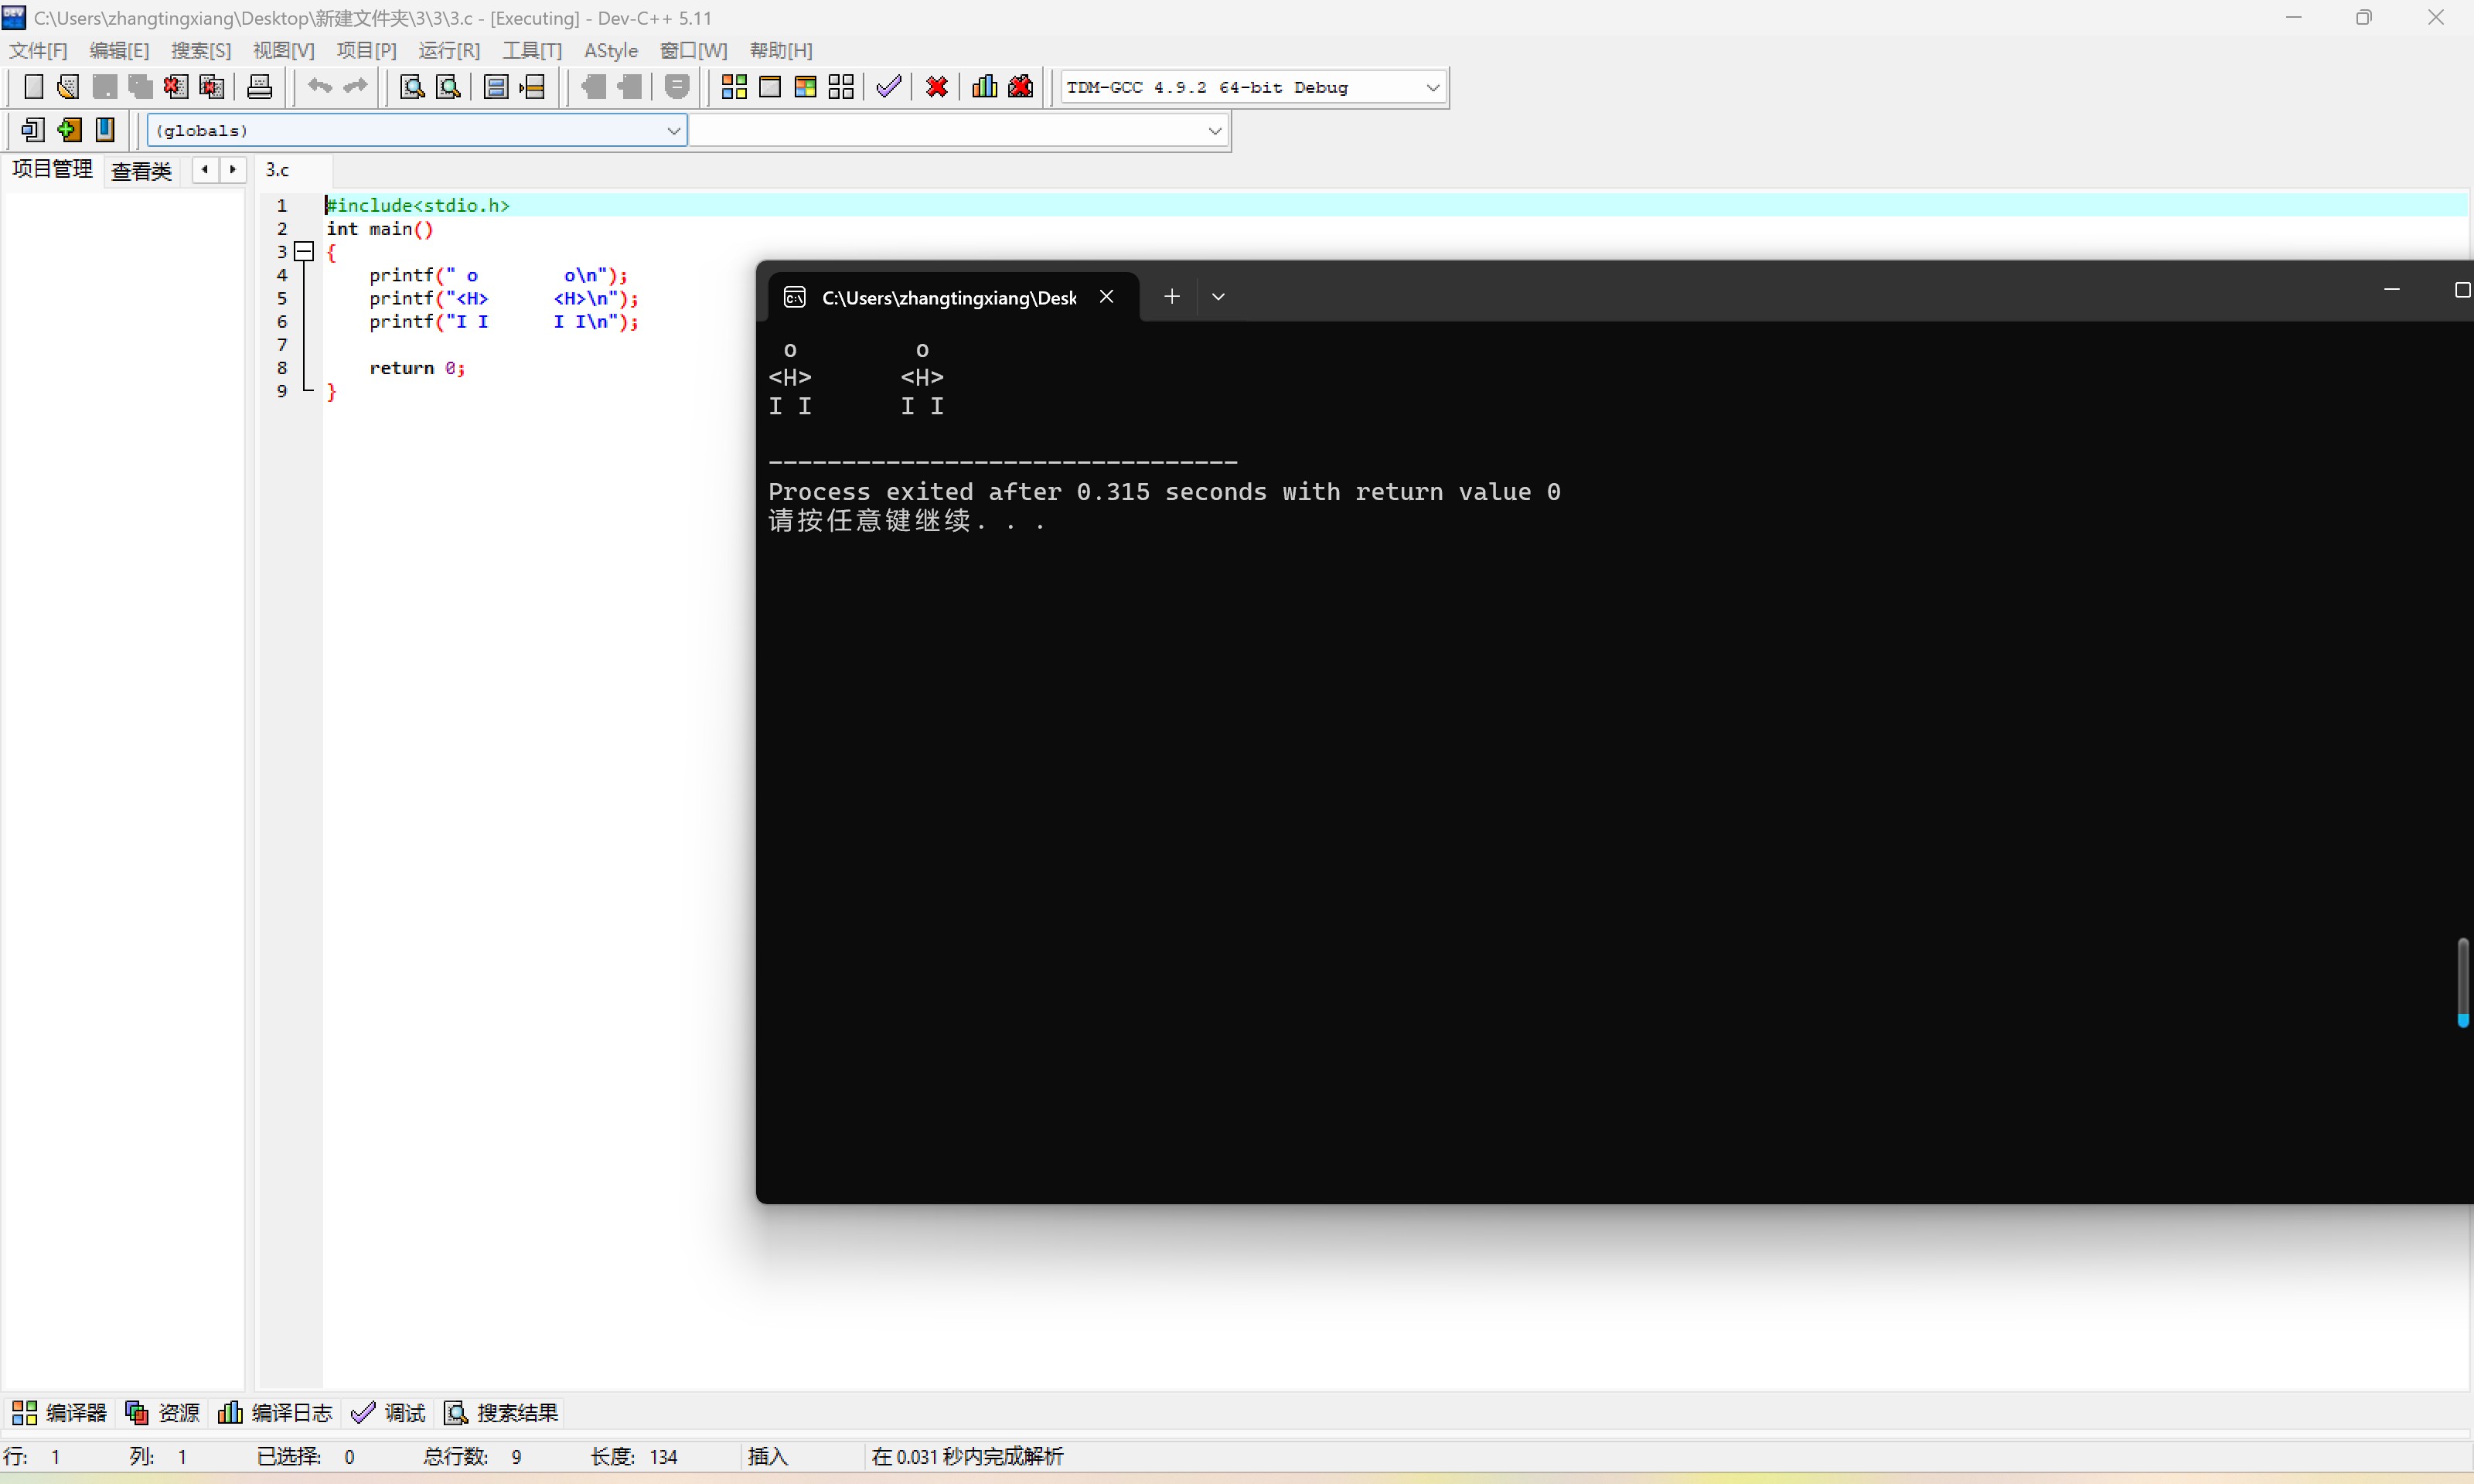Open Profile analysis bar-chart icon
Image resolution: width=2474 pixels, height=1484 pixels.
(984, 87)
